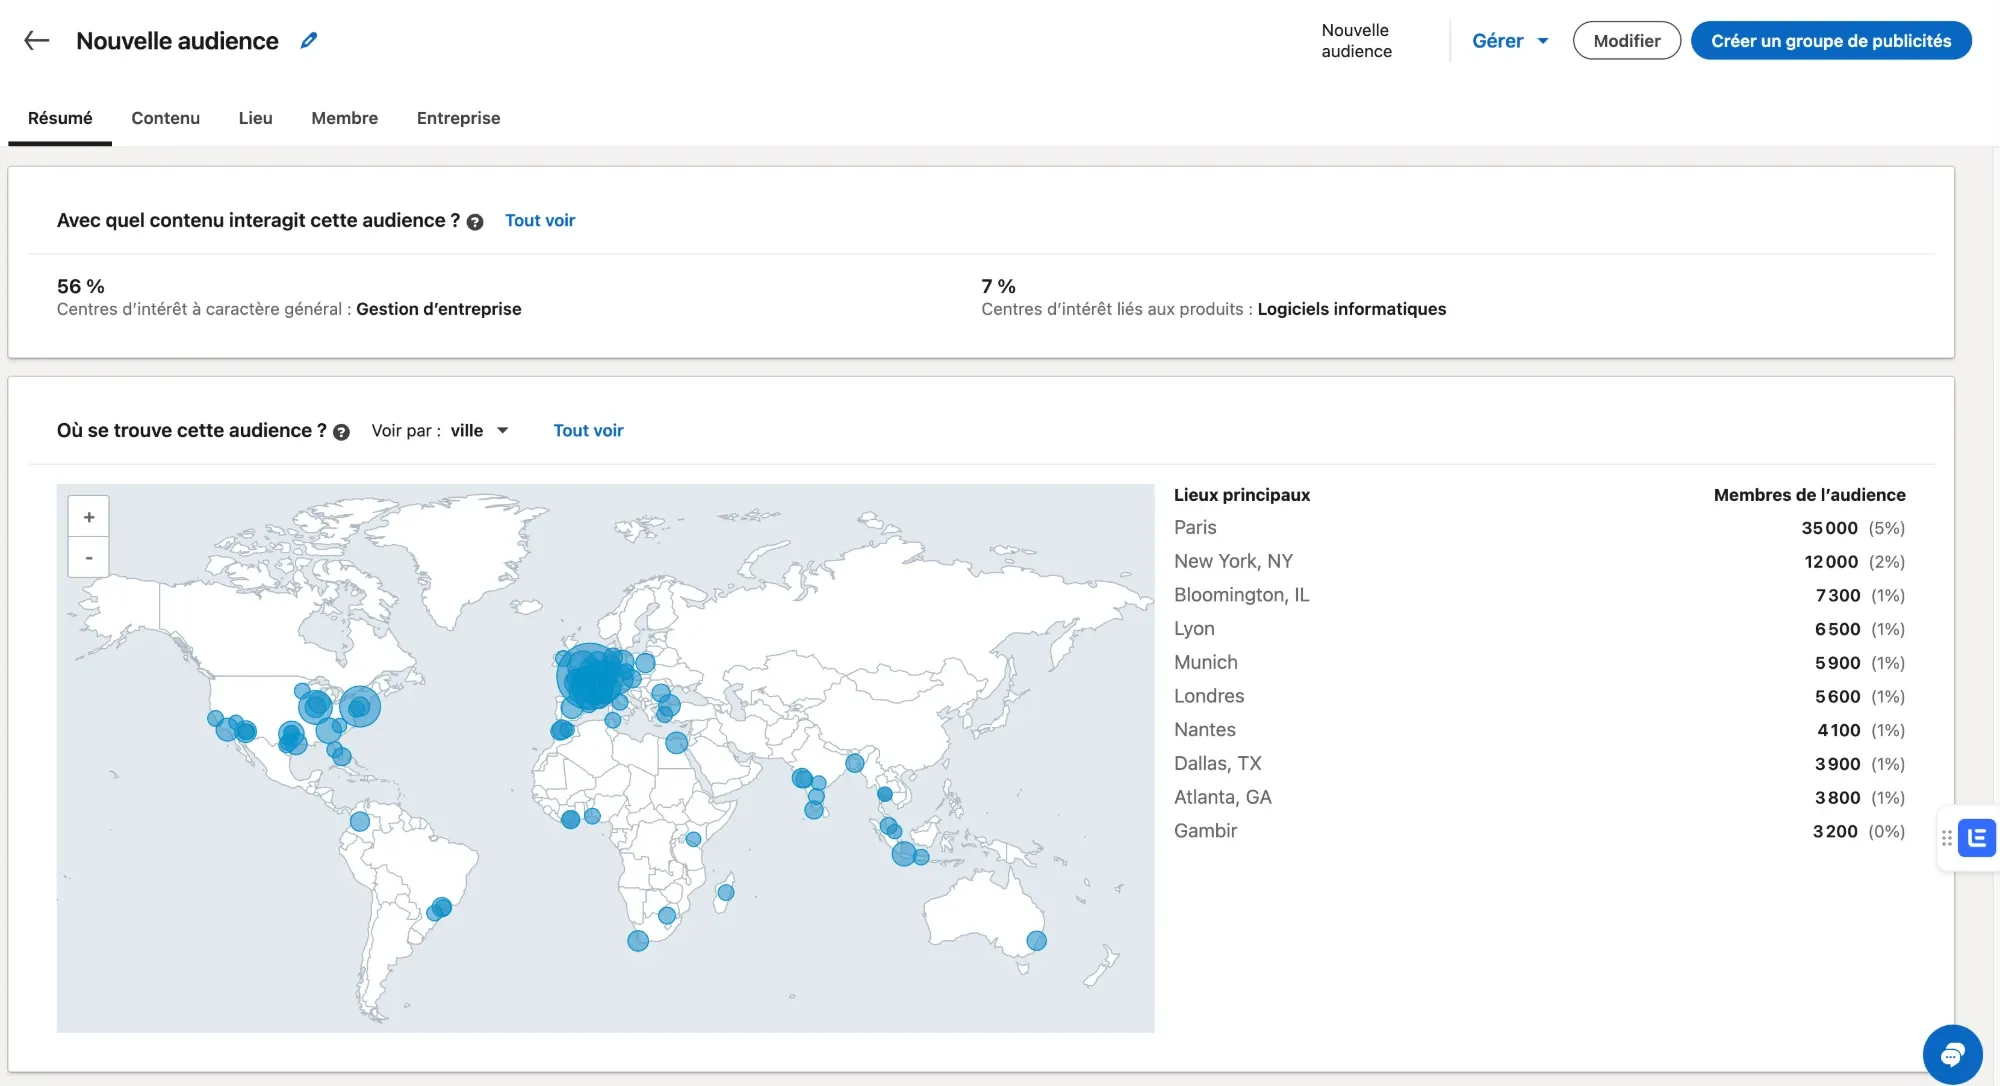Click 'Tout voir' link for audience location
Image resolution: width=2000 pixels, height=1086 pixels.
tap(588, 430)
